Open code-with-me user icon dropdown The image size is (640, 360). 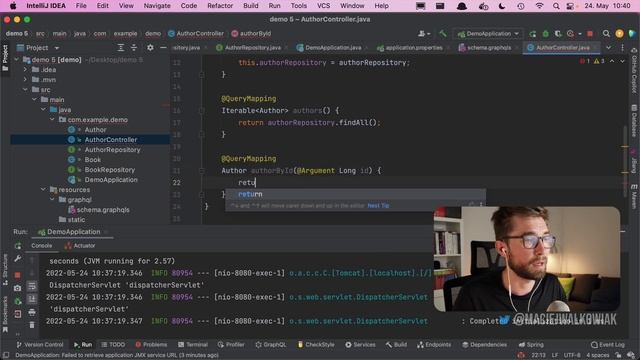click(424, 34)
